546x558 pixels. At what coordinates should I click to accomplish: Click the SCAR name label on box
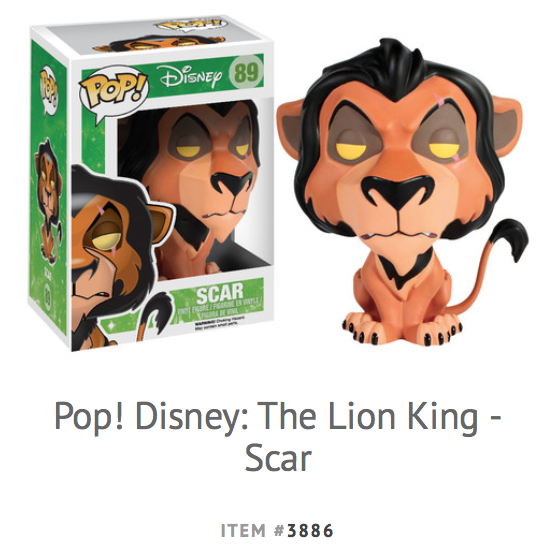[220, 293]
